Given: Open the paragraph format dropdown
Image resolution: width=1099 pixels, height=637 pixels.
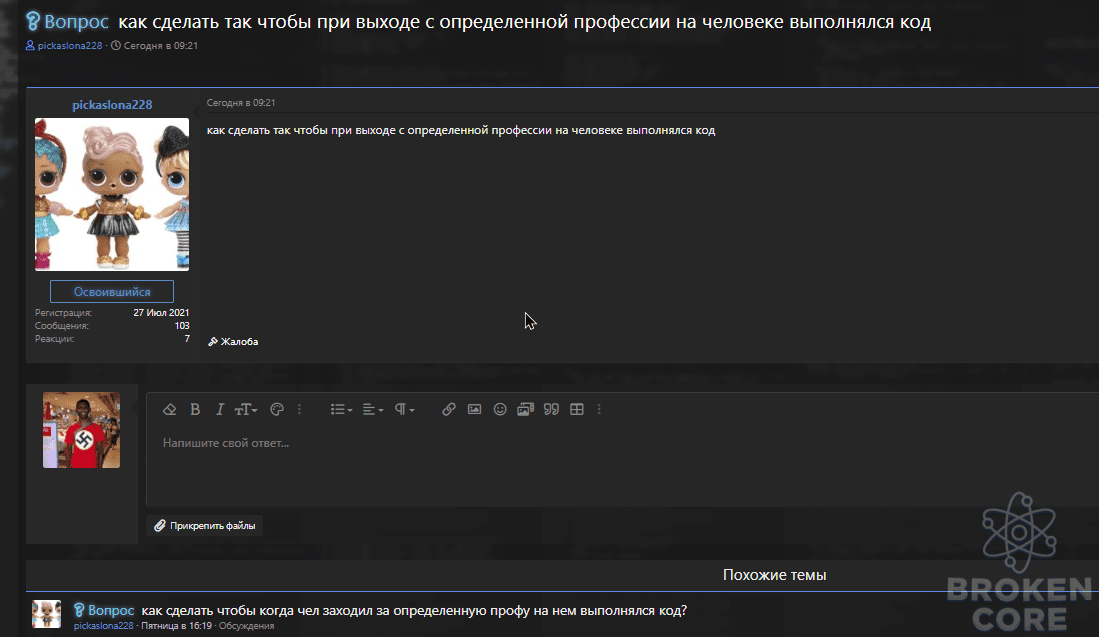Looking at the screenshot, I should coord(404,409).
